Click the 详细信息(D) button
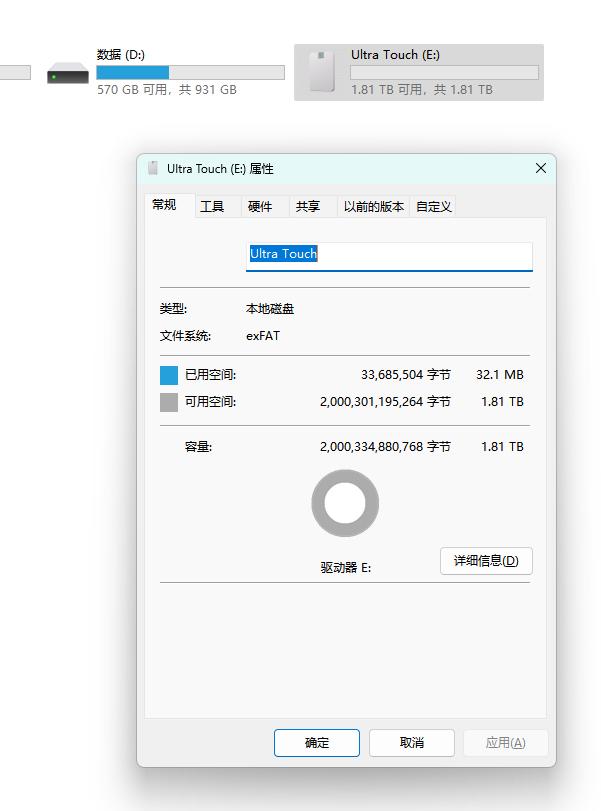 pyautogui.click(x=486, y=561)
